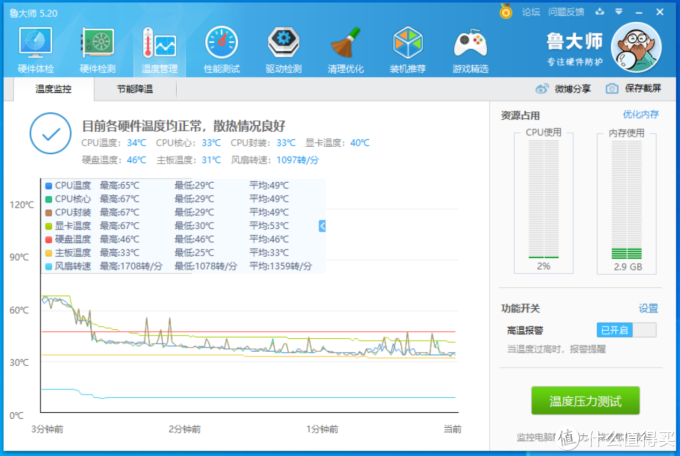Toggle the cyan 风扇转速 legend swatch
Viewport: 680px width, 456px height.
click(49, 266)
